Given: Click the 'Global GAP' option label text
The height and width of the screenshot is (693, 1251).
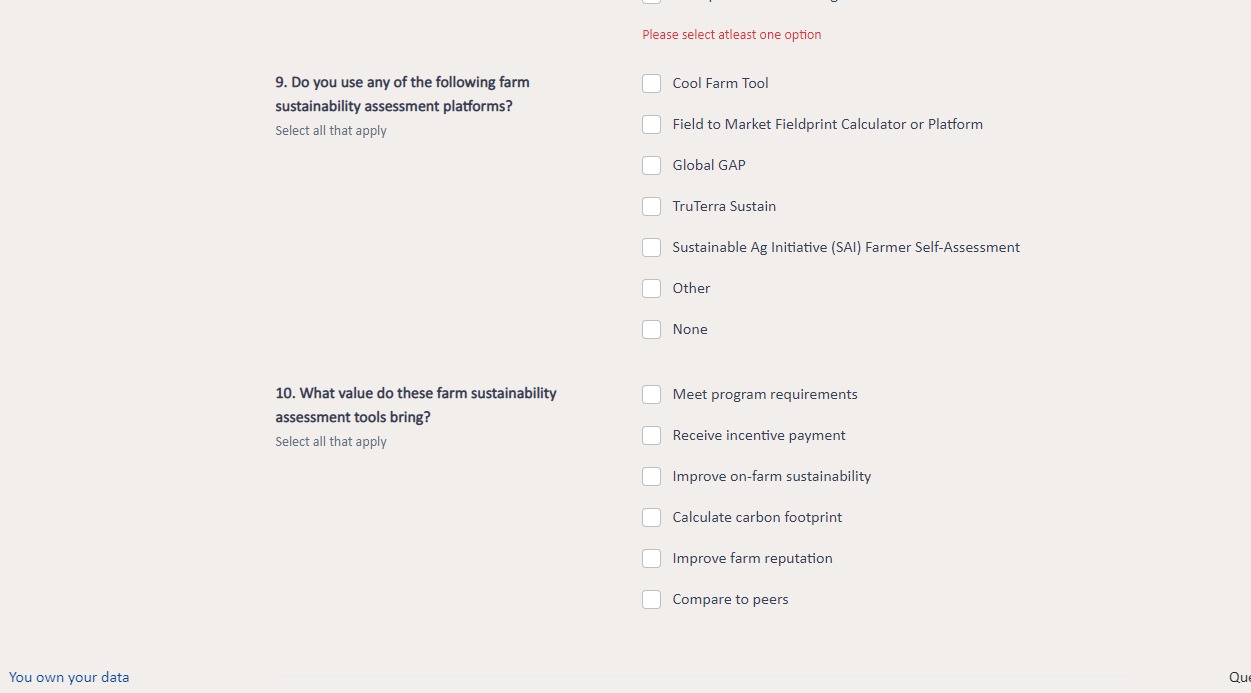Looking at the screenshot, I should (x=709, y=165).
